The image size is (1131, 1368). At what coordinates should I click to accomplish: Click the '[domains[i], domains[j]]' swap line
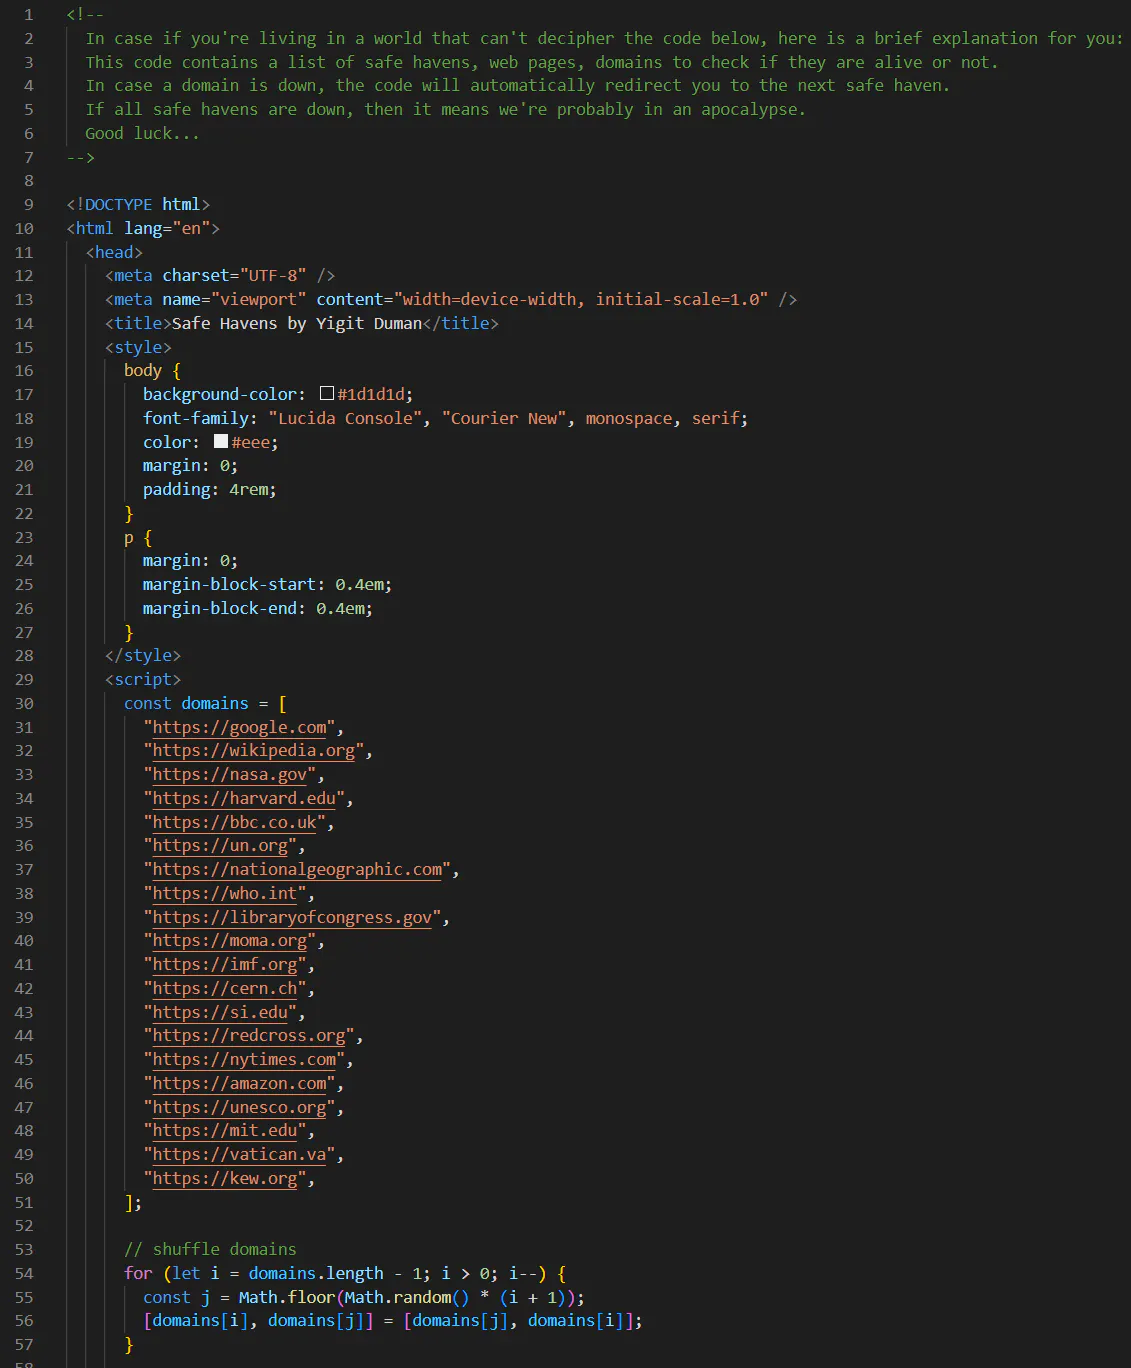(x=393, y=1320)
